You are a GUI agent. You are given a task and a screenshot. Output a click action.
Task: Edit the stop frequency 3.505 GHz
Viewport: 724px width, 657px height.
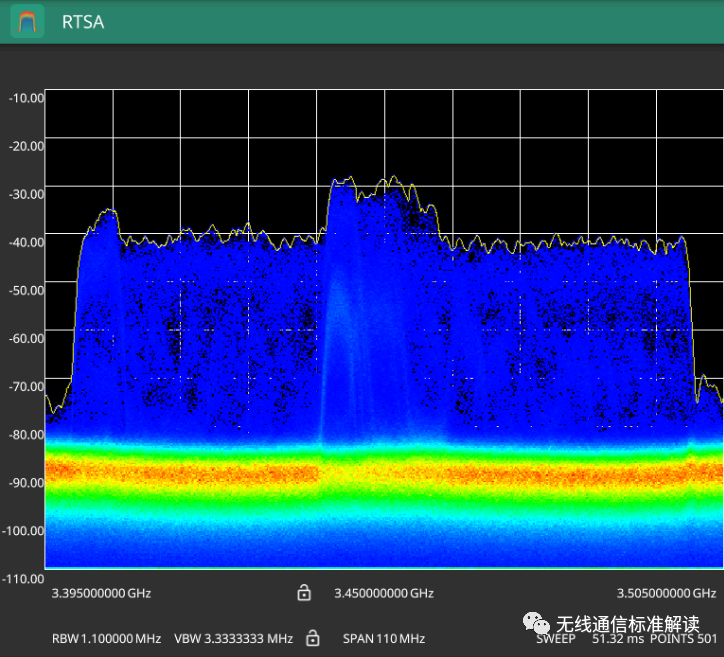pos(665,593)
